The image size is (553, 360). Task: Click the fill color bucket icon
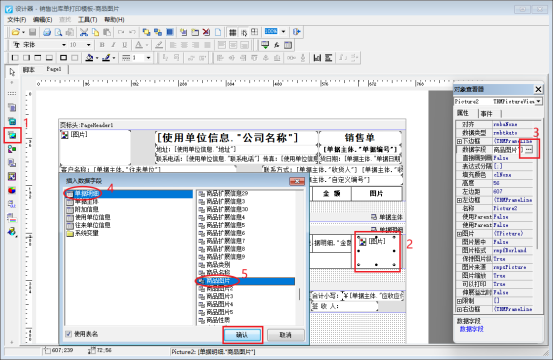(x=90, y=57)
